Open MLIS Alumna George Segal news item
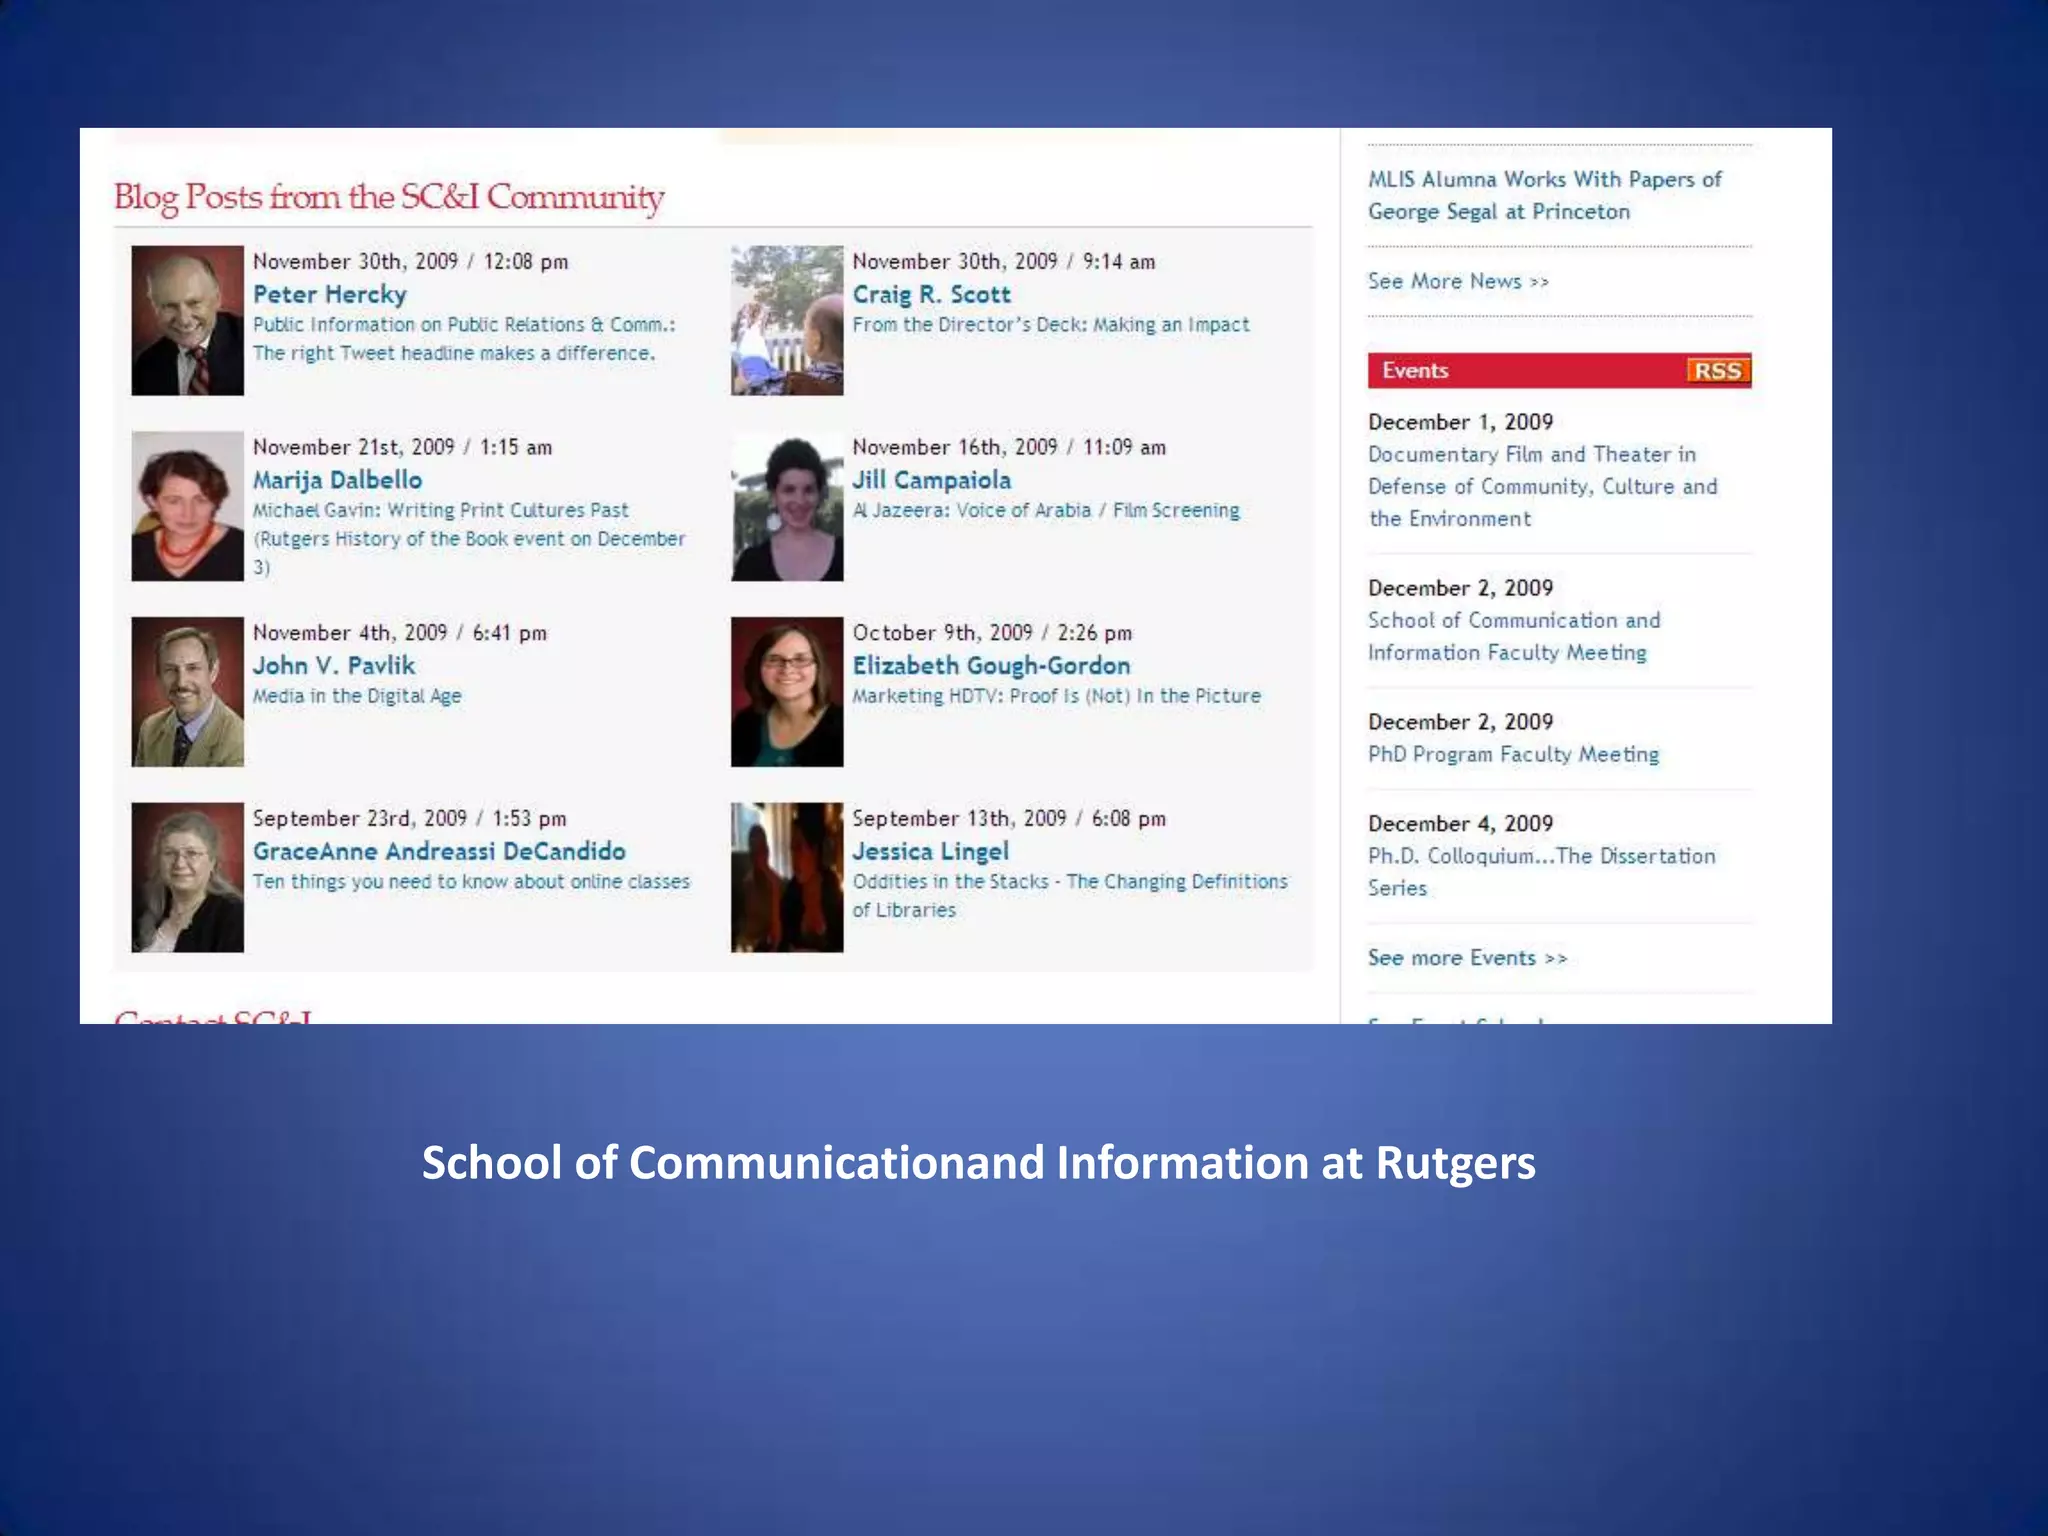This screenshot has height=1536, width=2048. pyautogui.click(x=1545, y=196)
